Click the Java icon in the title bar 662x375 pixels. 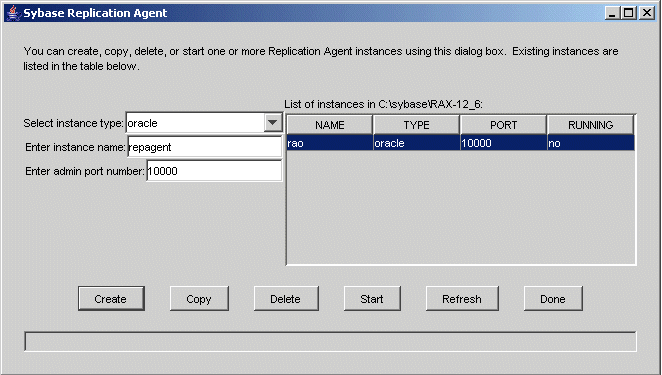point(14,13)
